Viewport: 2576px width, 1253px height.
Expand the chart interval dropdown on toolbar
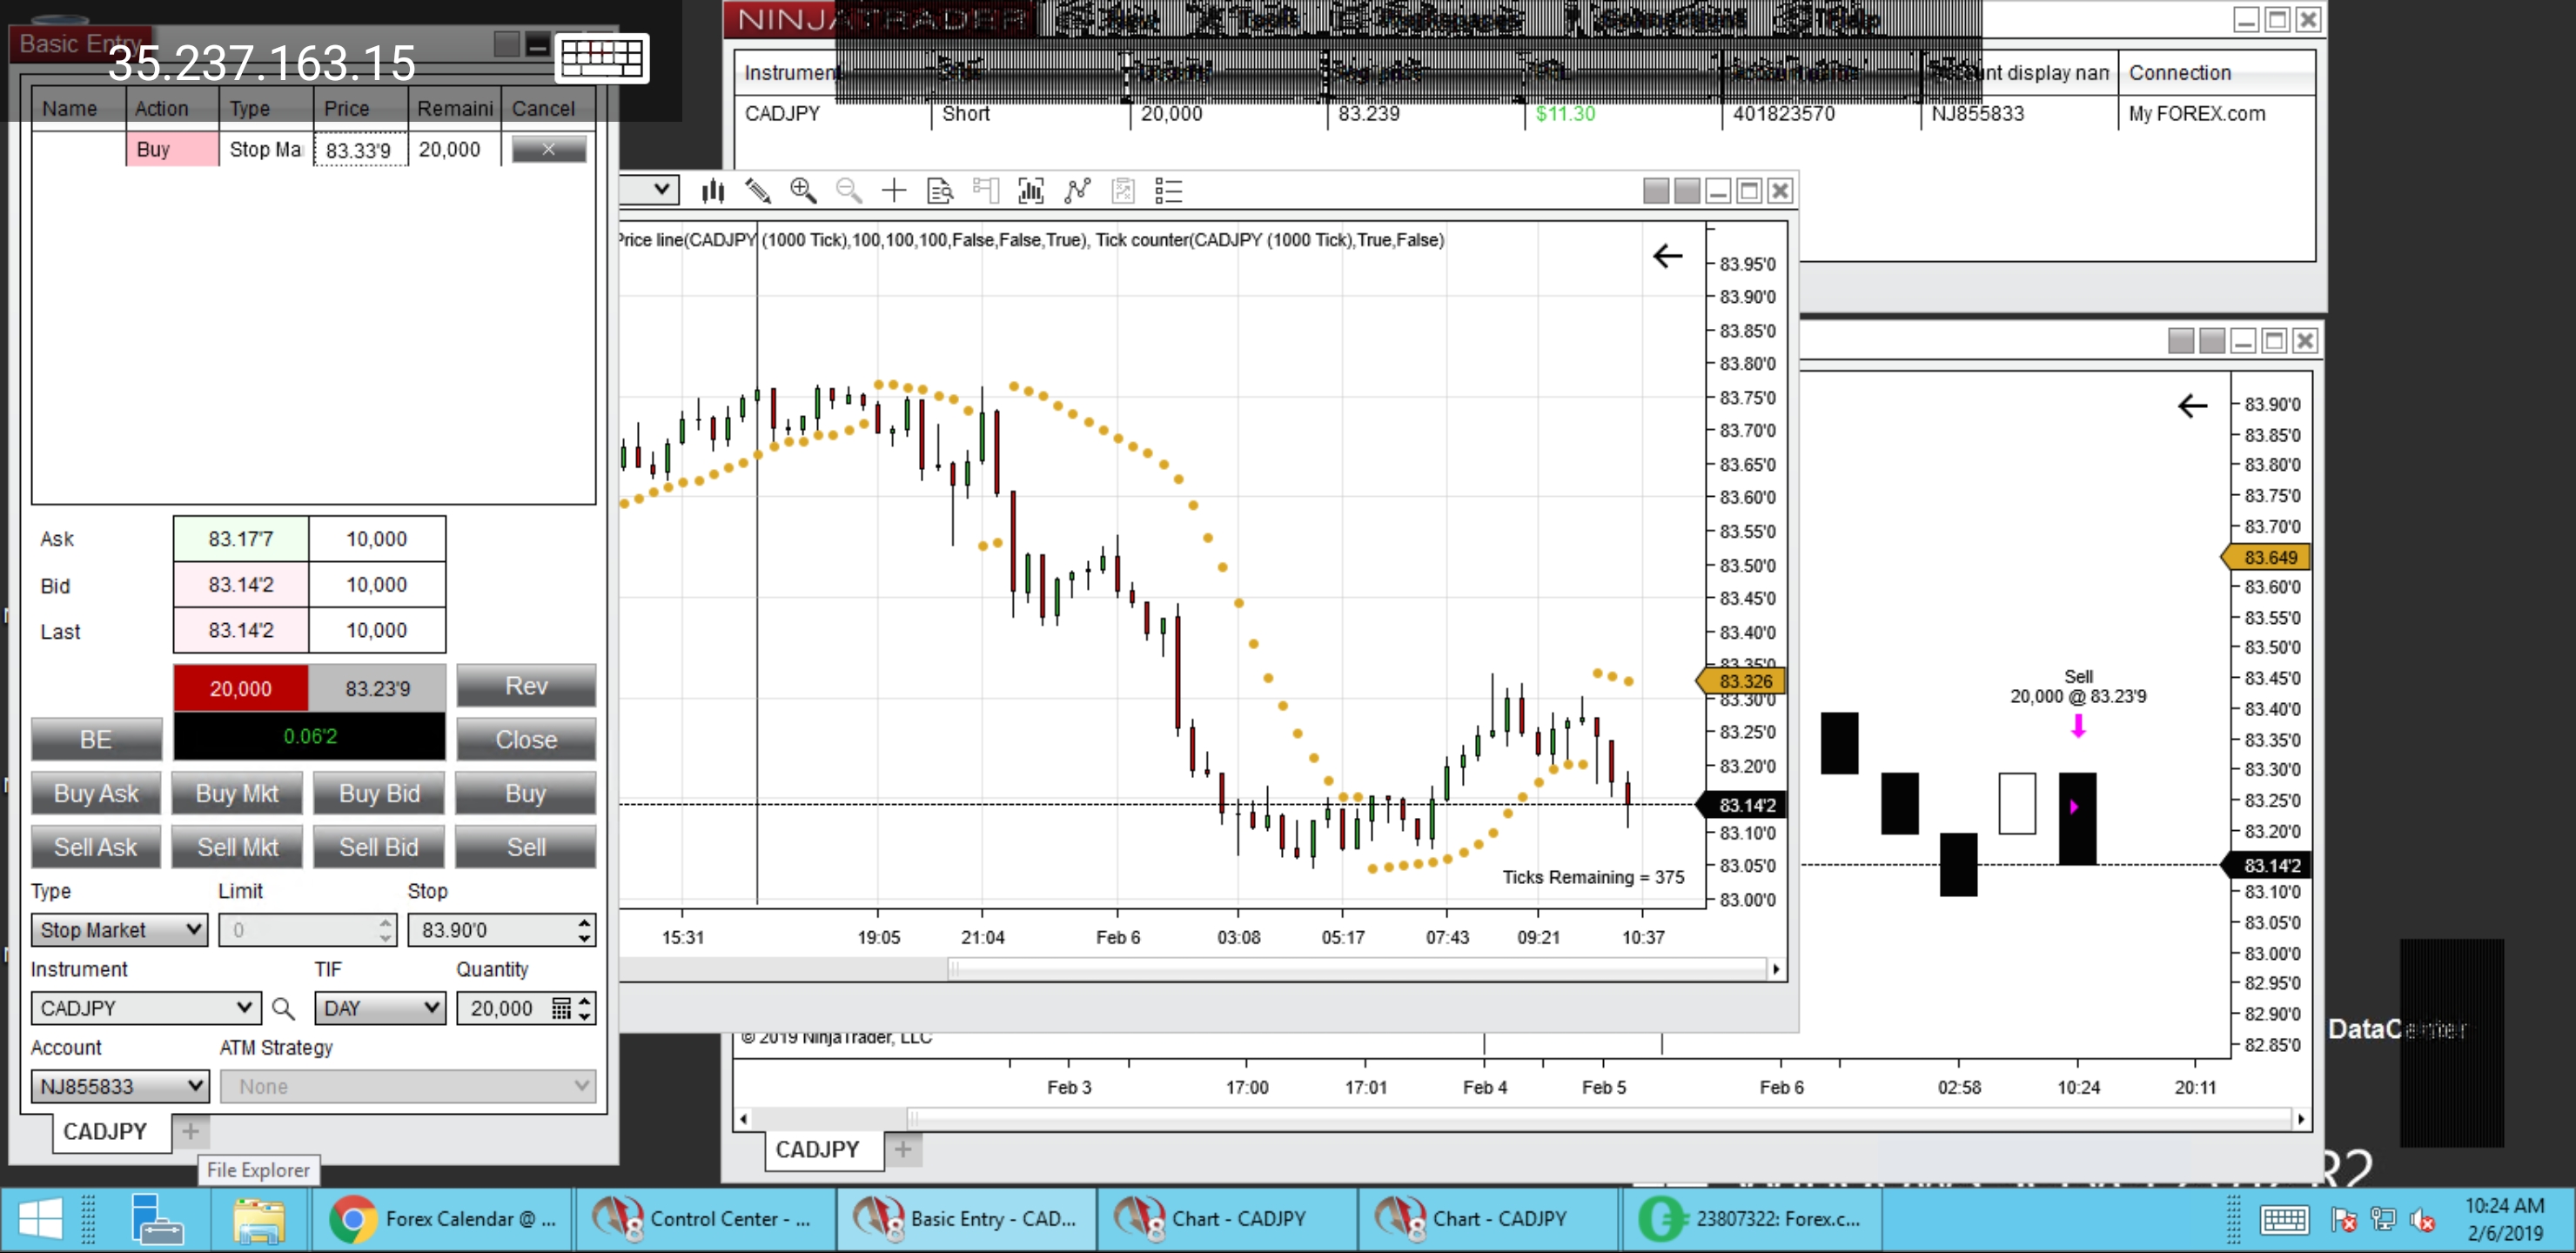660,189
